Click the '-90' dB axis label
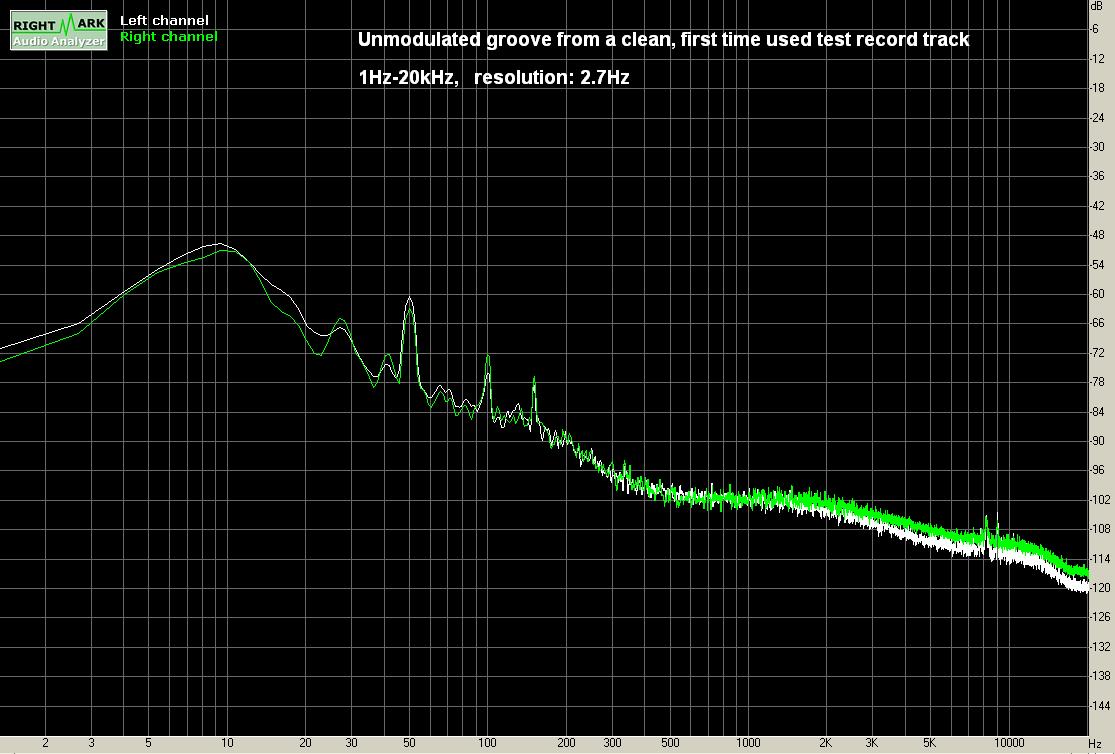 coord(1097,441)
